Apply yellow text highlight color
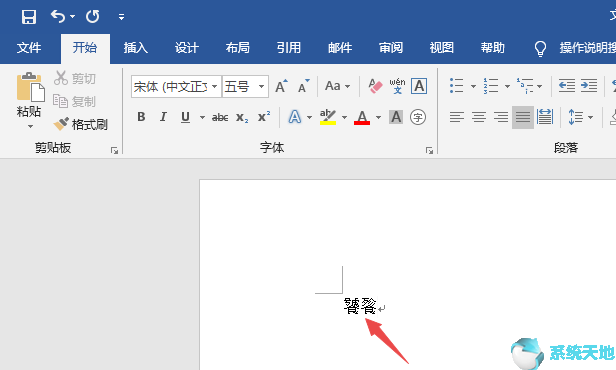This screenshot has width=616, height=370. click(x=328, y=117)
